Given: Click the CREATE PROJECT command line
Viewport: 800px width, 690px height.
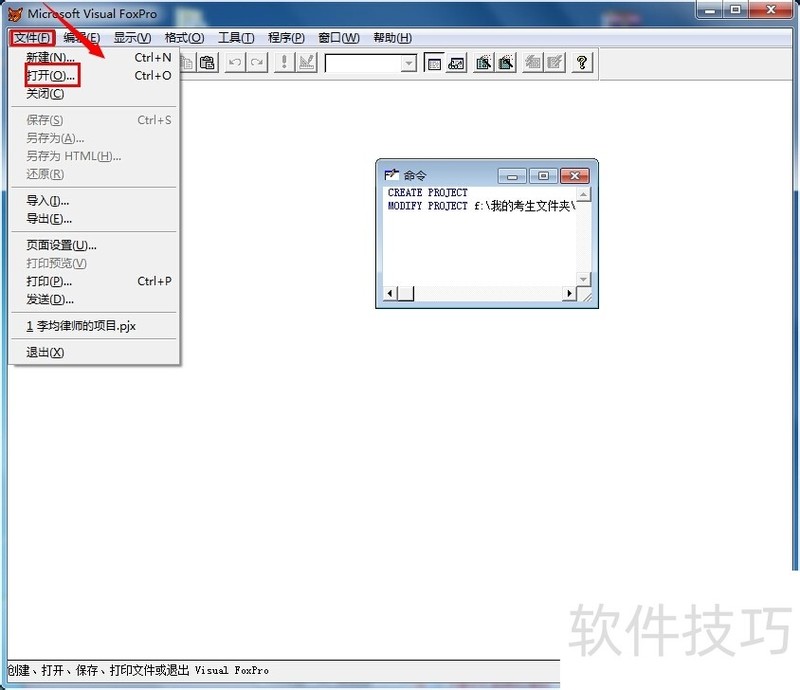Looking at the screenshot, I should pyautogui.click(x=428, y=192).
